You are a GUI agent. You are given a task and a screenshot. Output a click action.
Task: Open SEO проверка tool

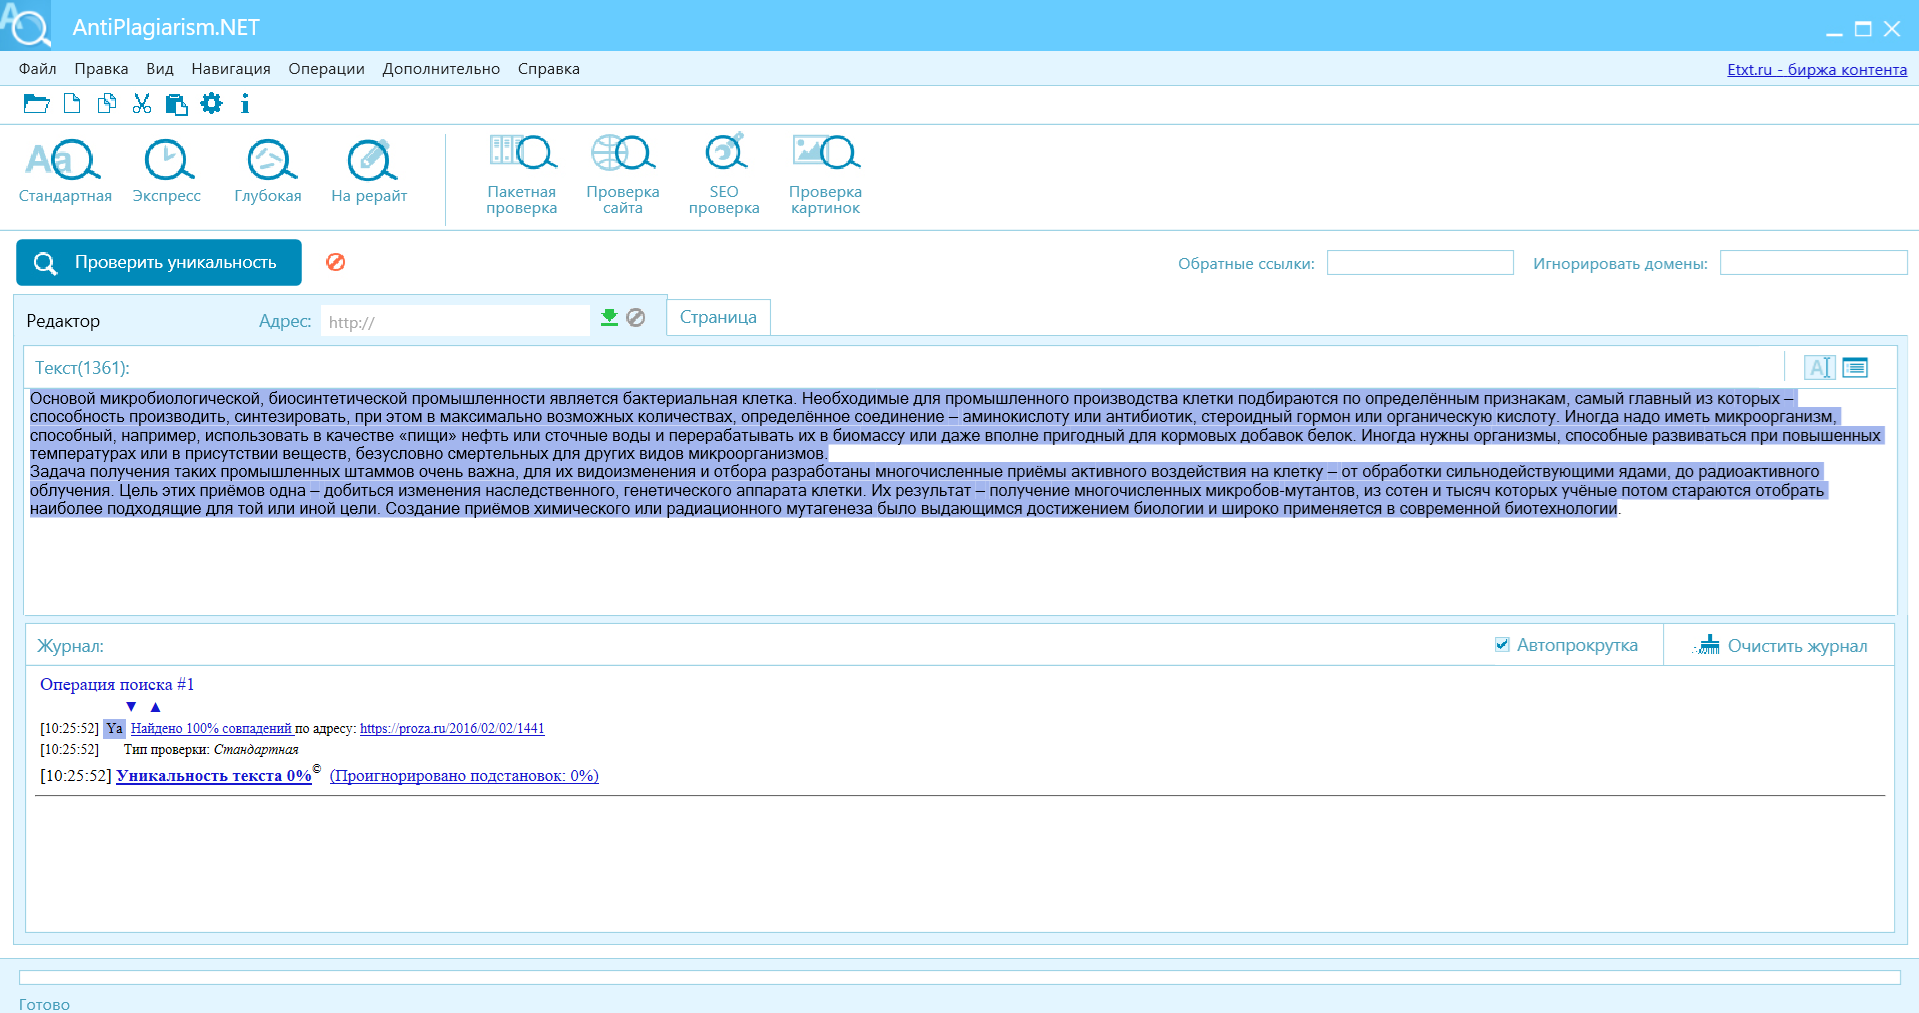click(724, 174)
